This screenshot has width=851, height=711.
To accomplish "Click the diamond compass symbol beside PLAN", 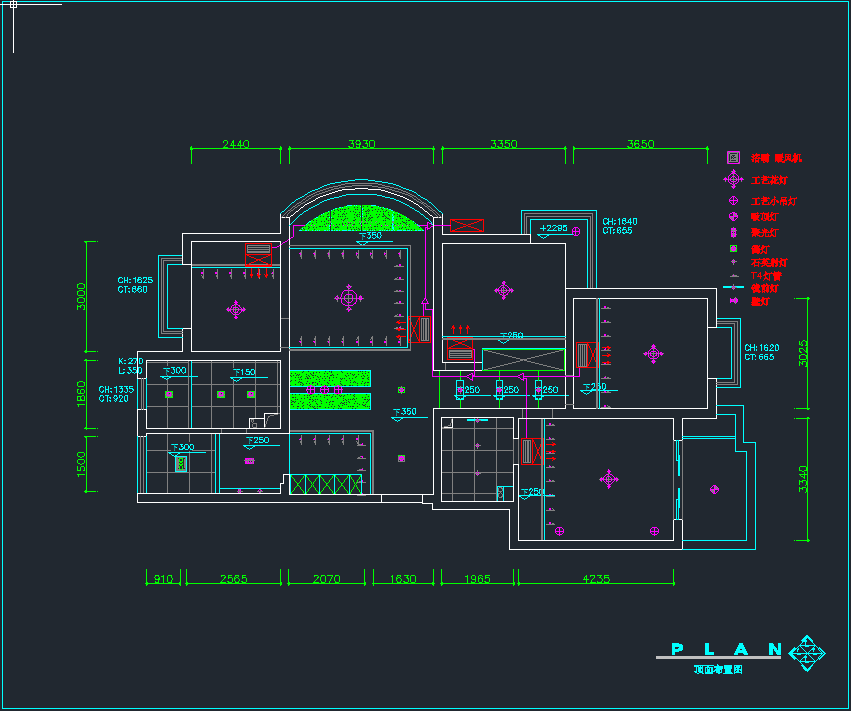I will 807,653.
